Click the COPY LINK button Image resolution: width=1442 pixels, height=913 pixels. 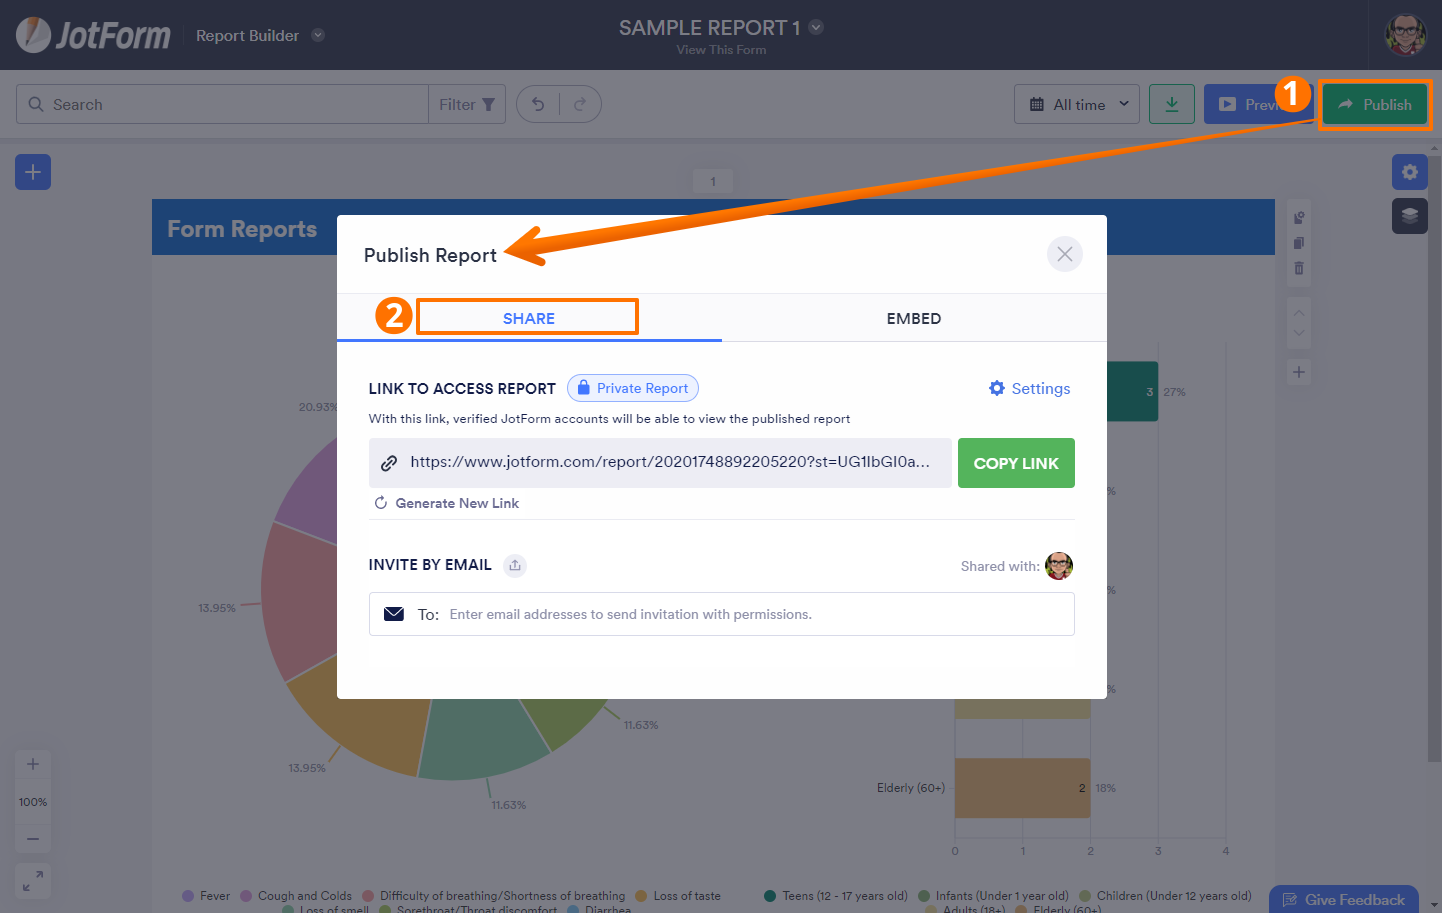click(1016, 463)
